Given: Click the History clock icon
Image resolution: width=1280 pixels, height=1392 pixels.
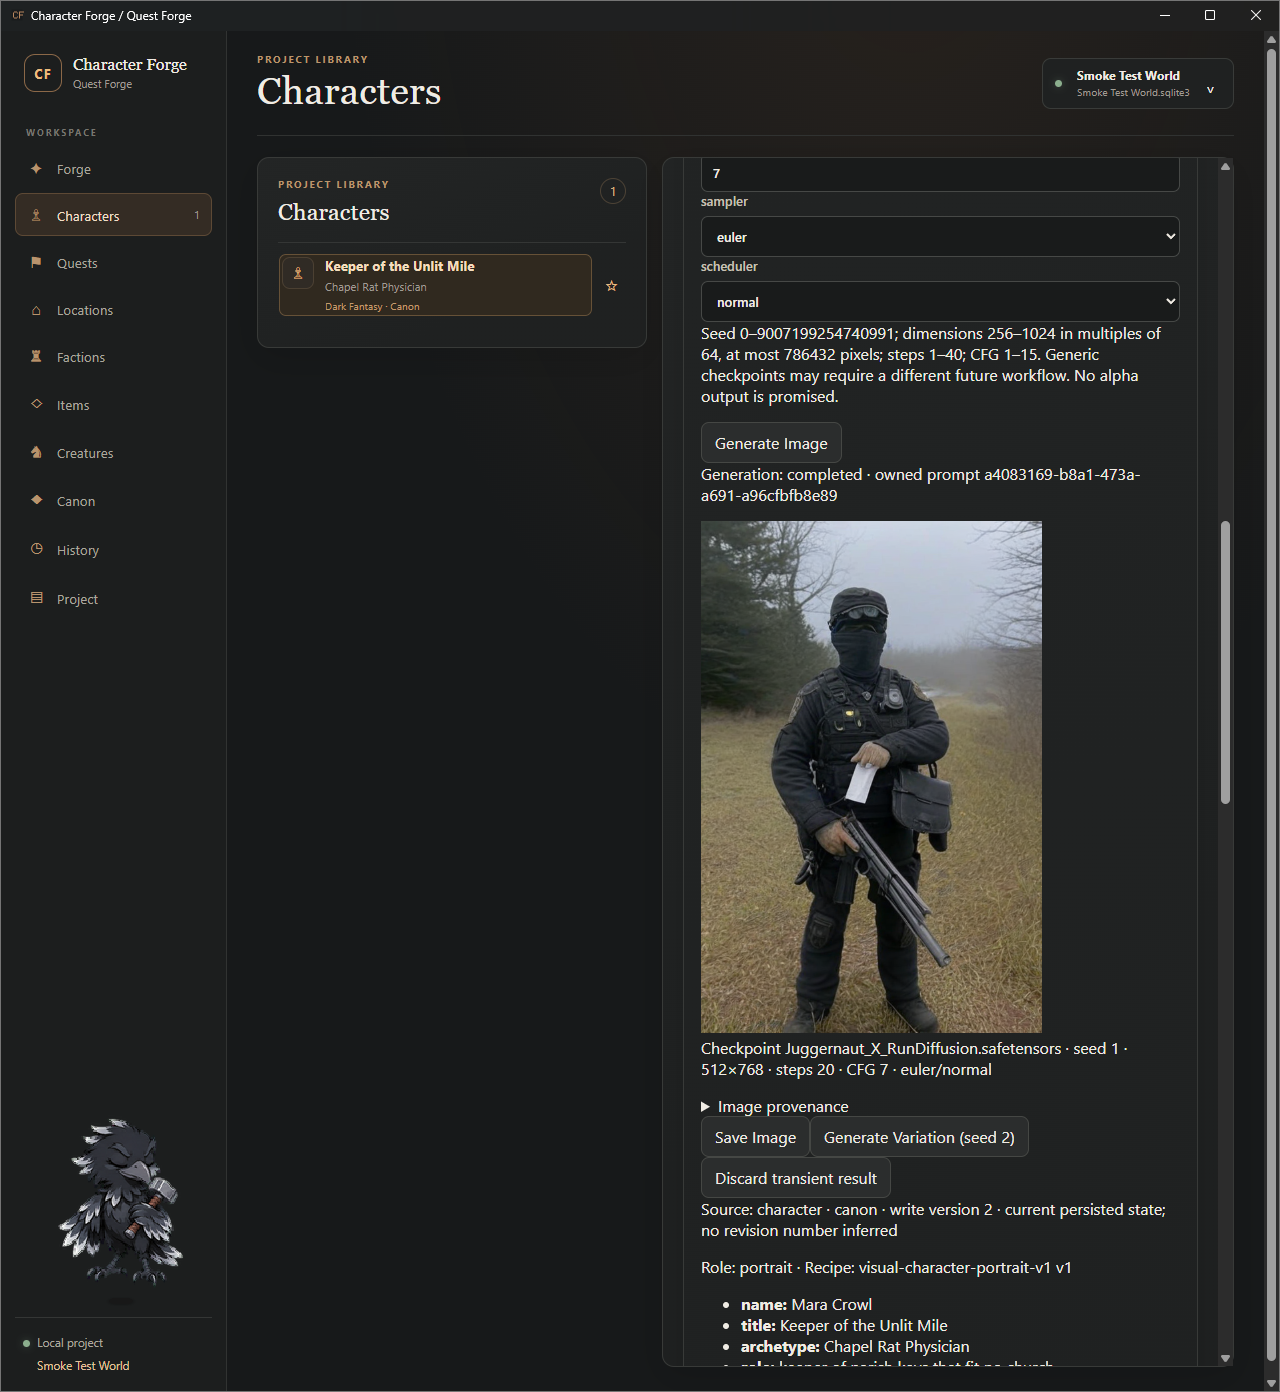Looking at the screenshot, I should pos(36,549).
